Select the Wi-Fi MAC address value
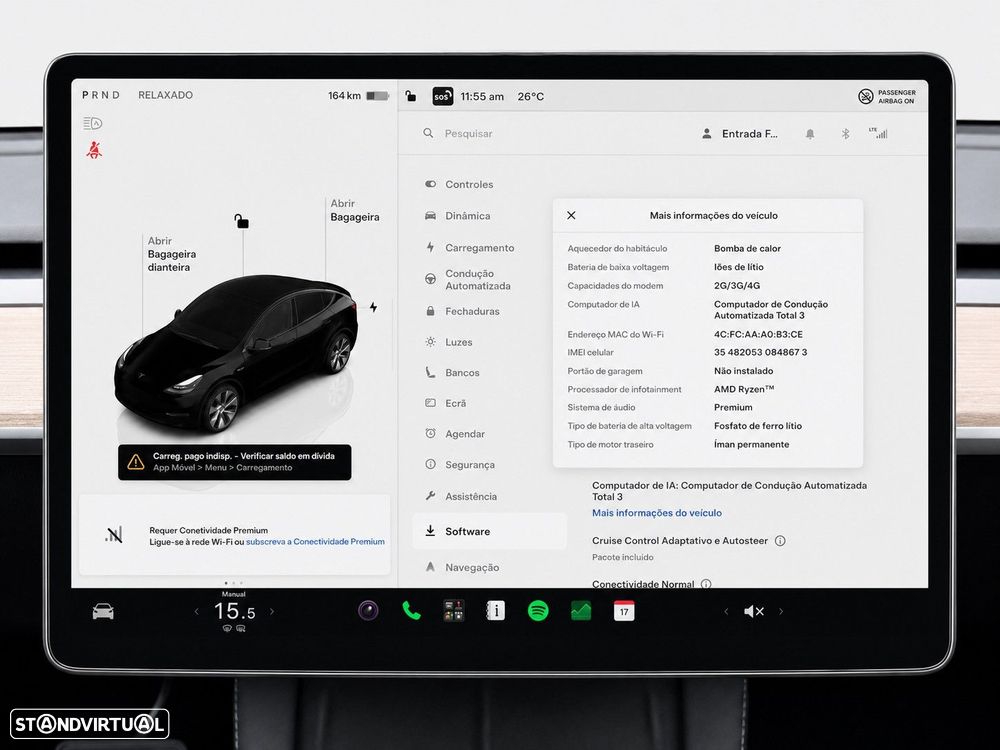Viewport: 1000px width, 750px height. 758,334
